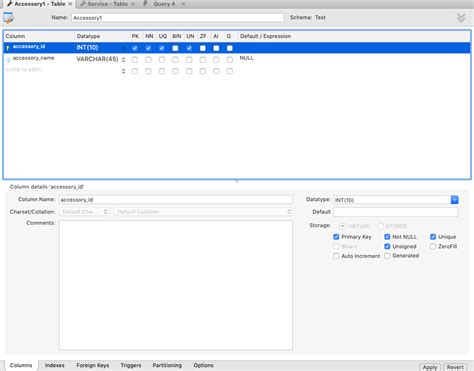Select the Columns tab
The image size is (474, 371).
[21, 365]
